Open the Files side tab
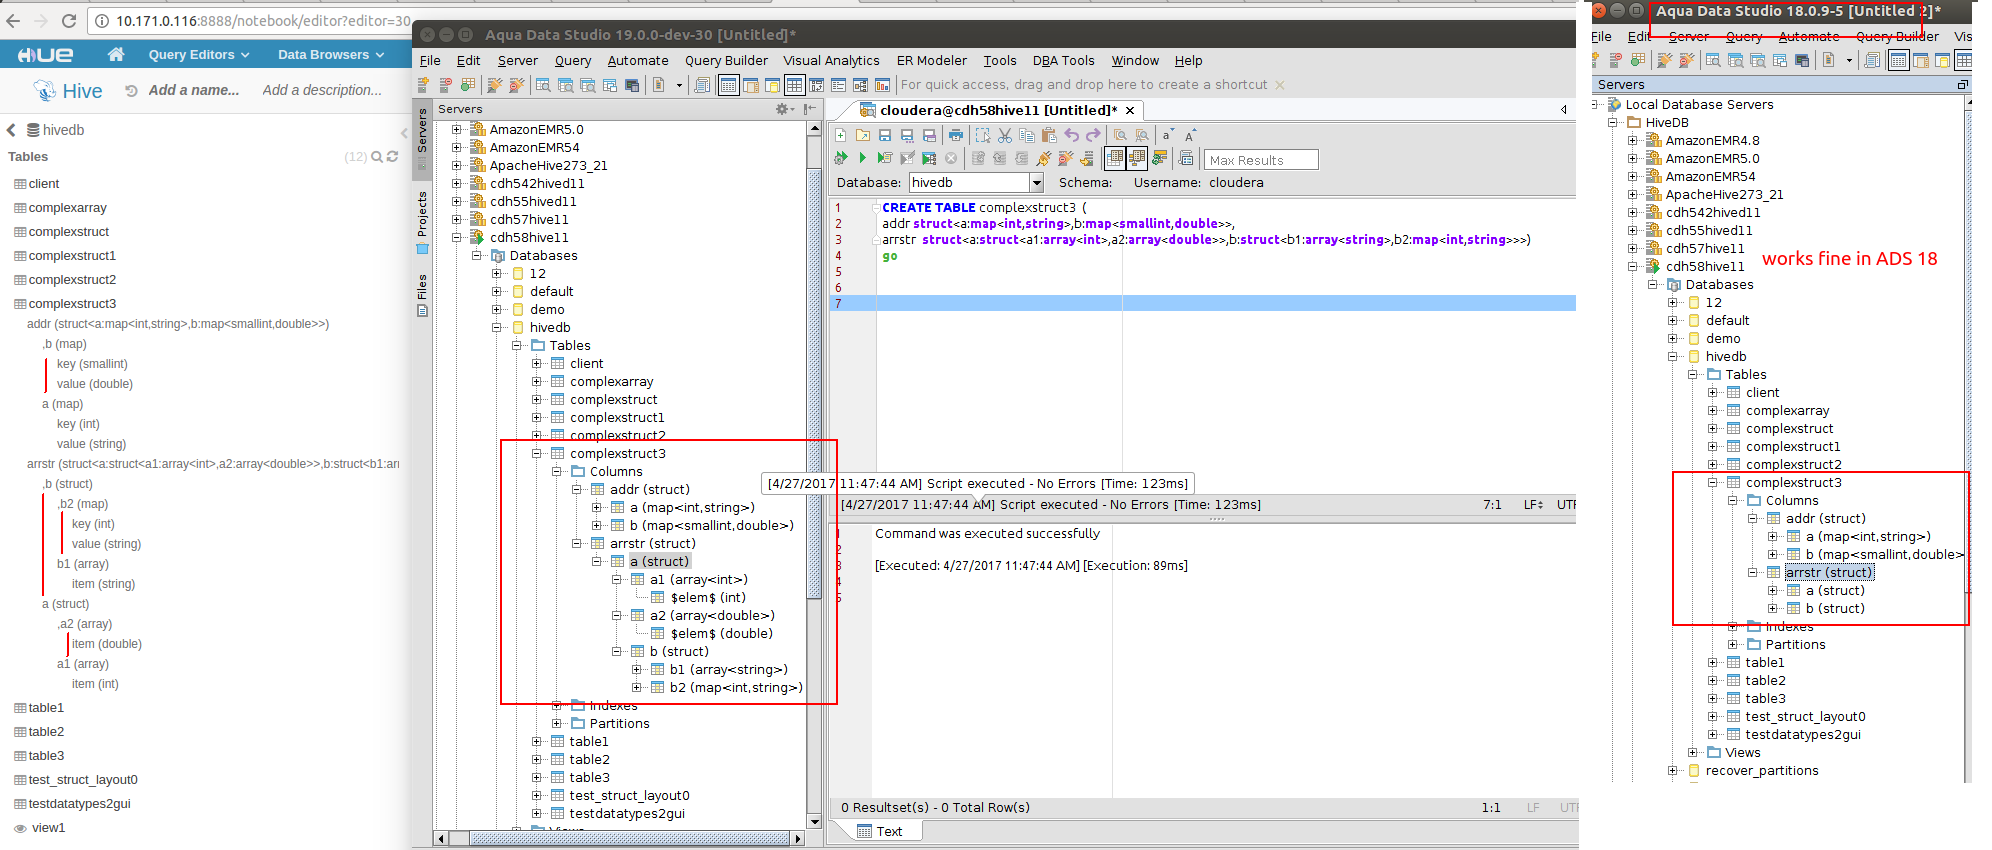The height and width of the screenshot is (850, 1992). [x=422, y=294]
